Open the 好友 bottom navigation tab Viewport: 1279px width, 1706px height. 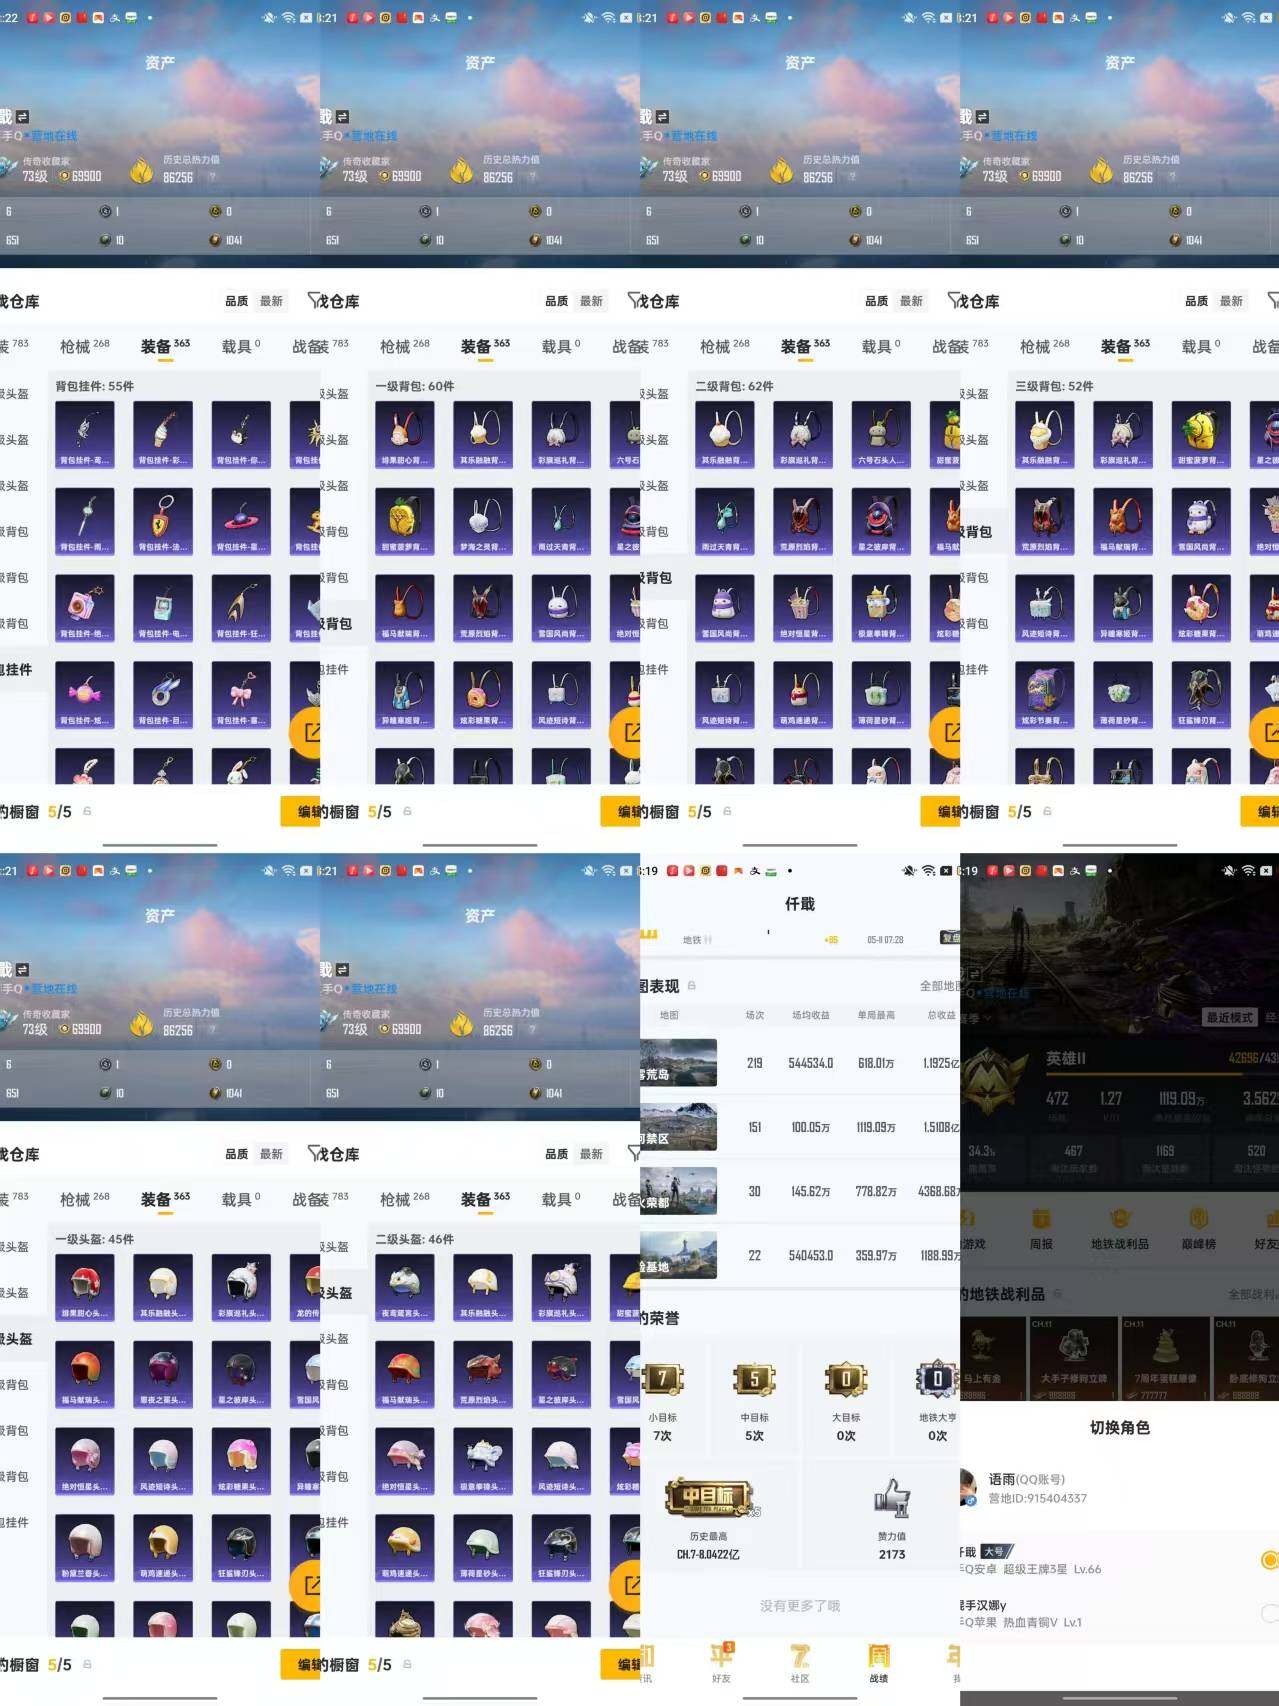click(721, 1662)
